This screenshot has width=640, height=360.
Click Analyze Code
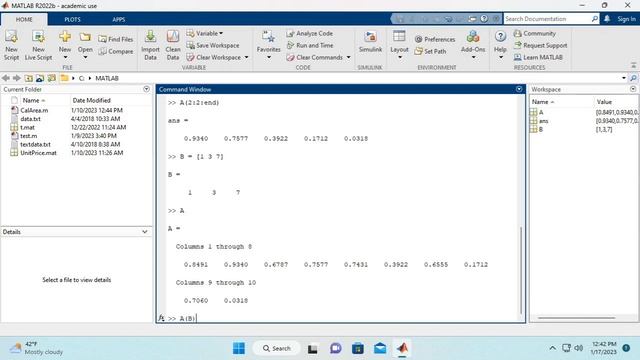(310, 33)
